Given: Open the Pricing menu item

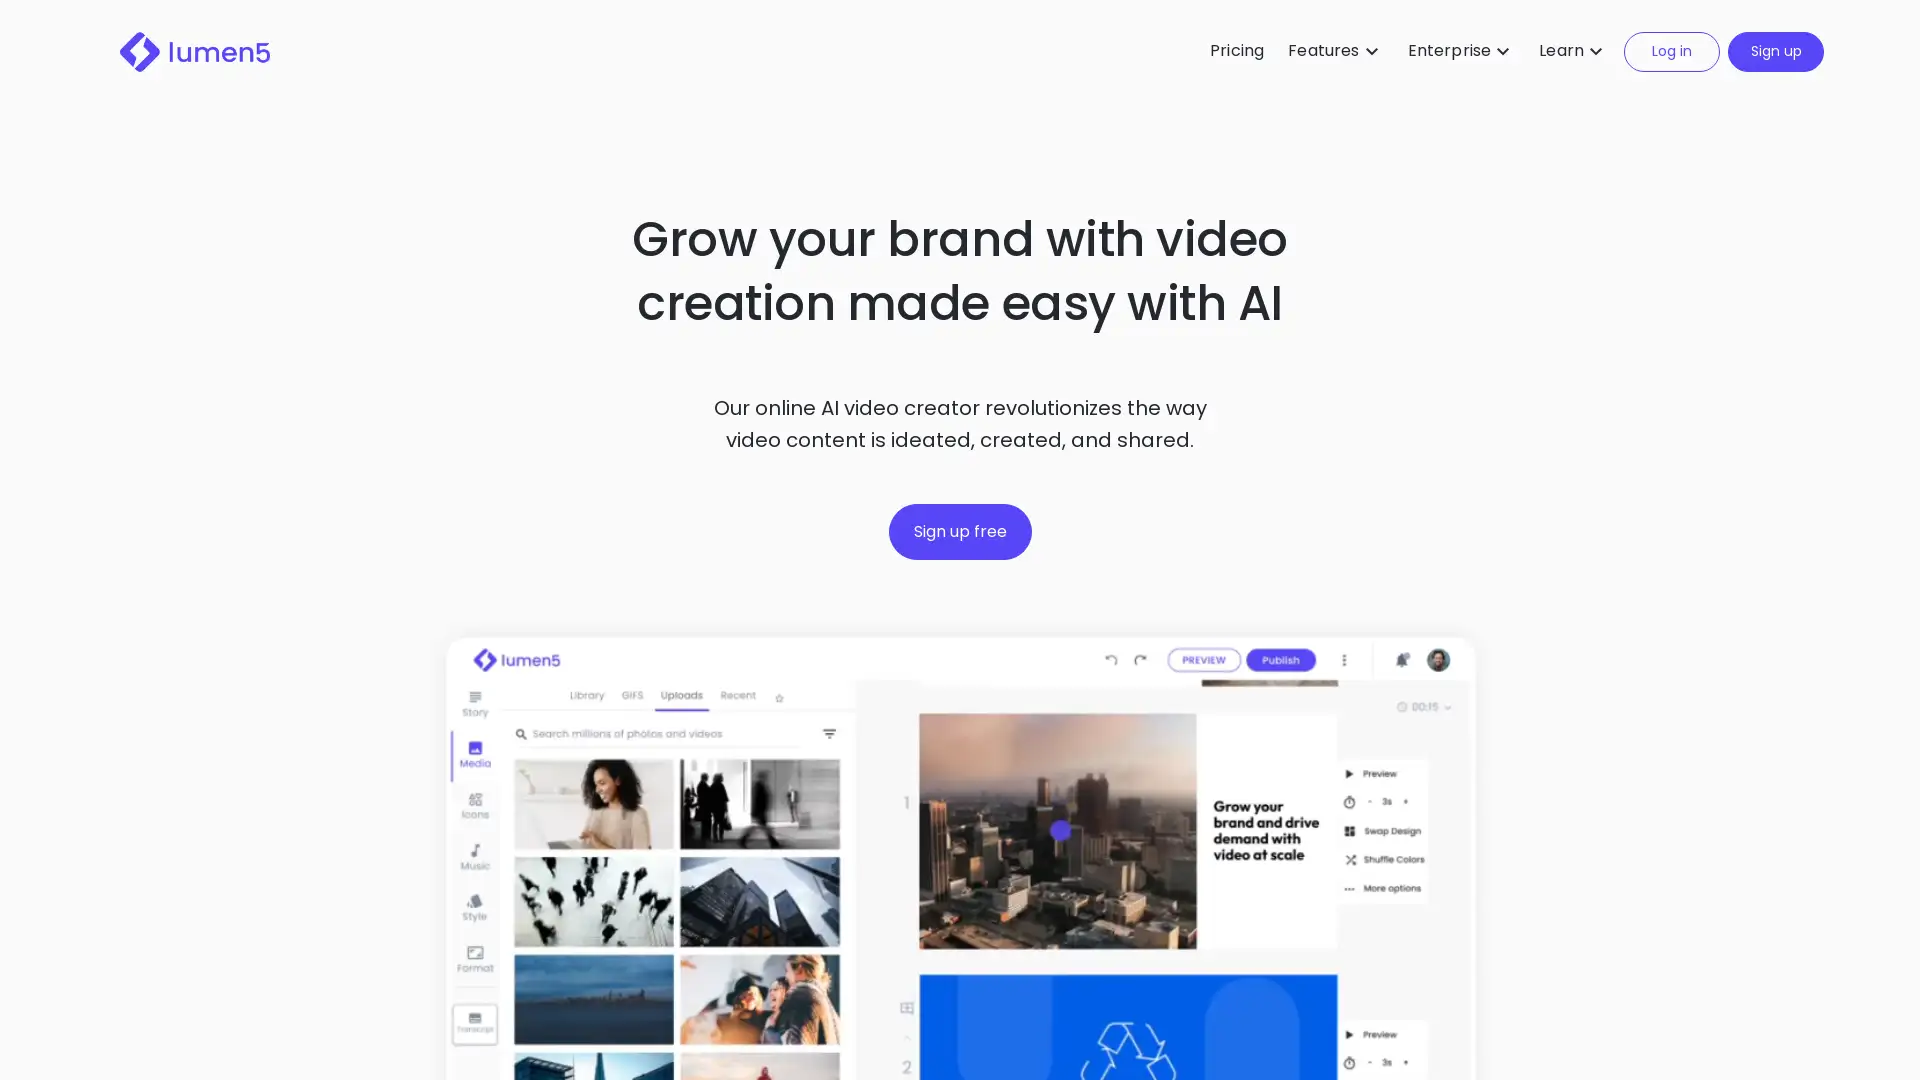Looking at the screenshot, I should coord(1237,49).
